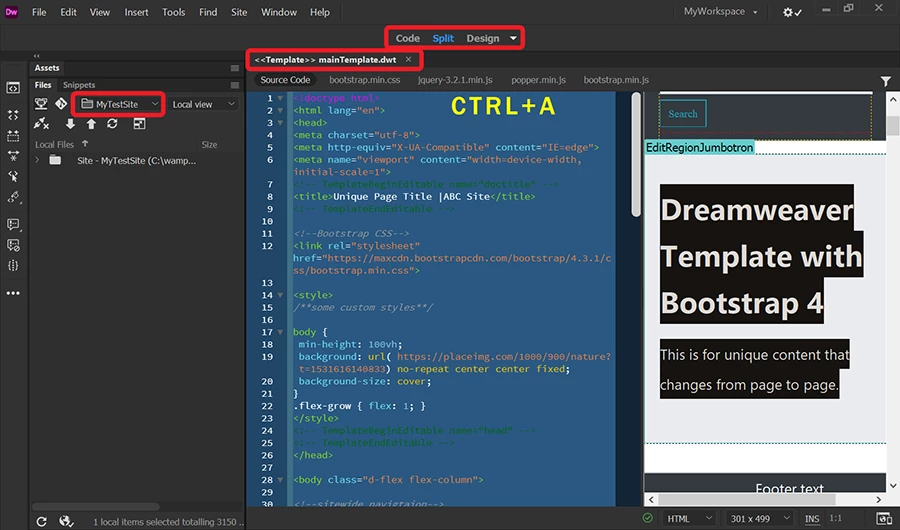
Task: Open the 301 x 499 window size dropdown
Action: pyautogui.click(x=760, y=519)
